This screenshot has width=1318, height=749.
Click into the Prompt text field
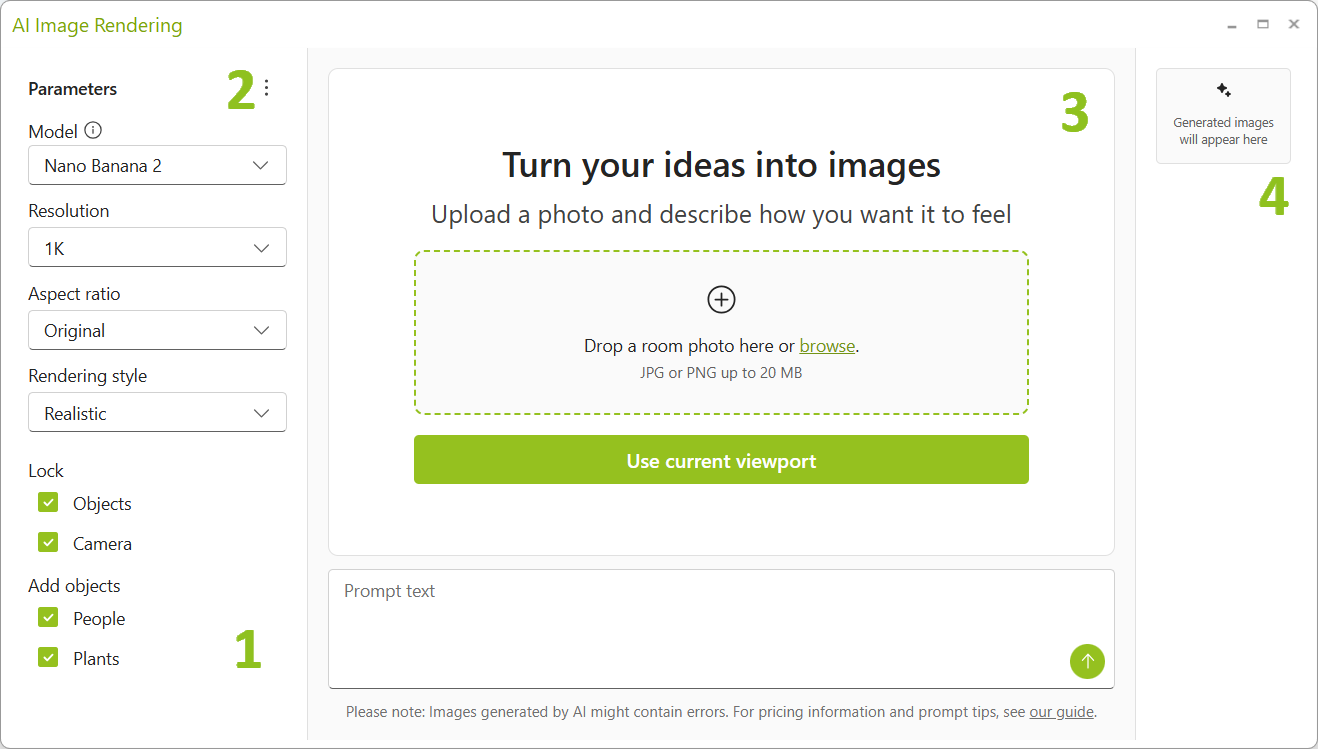[721, 629]
